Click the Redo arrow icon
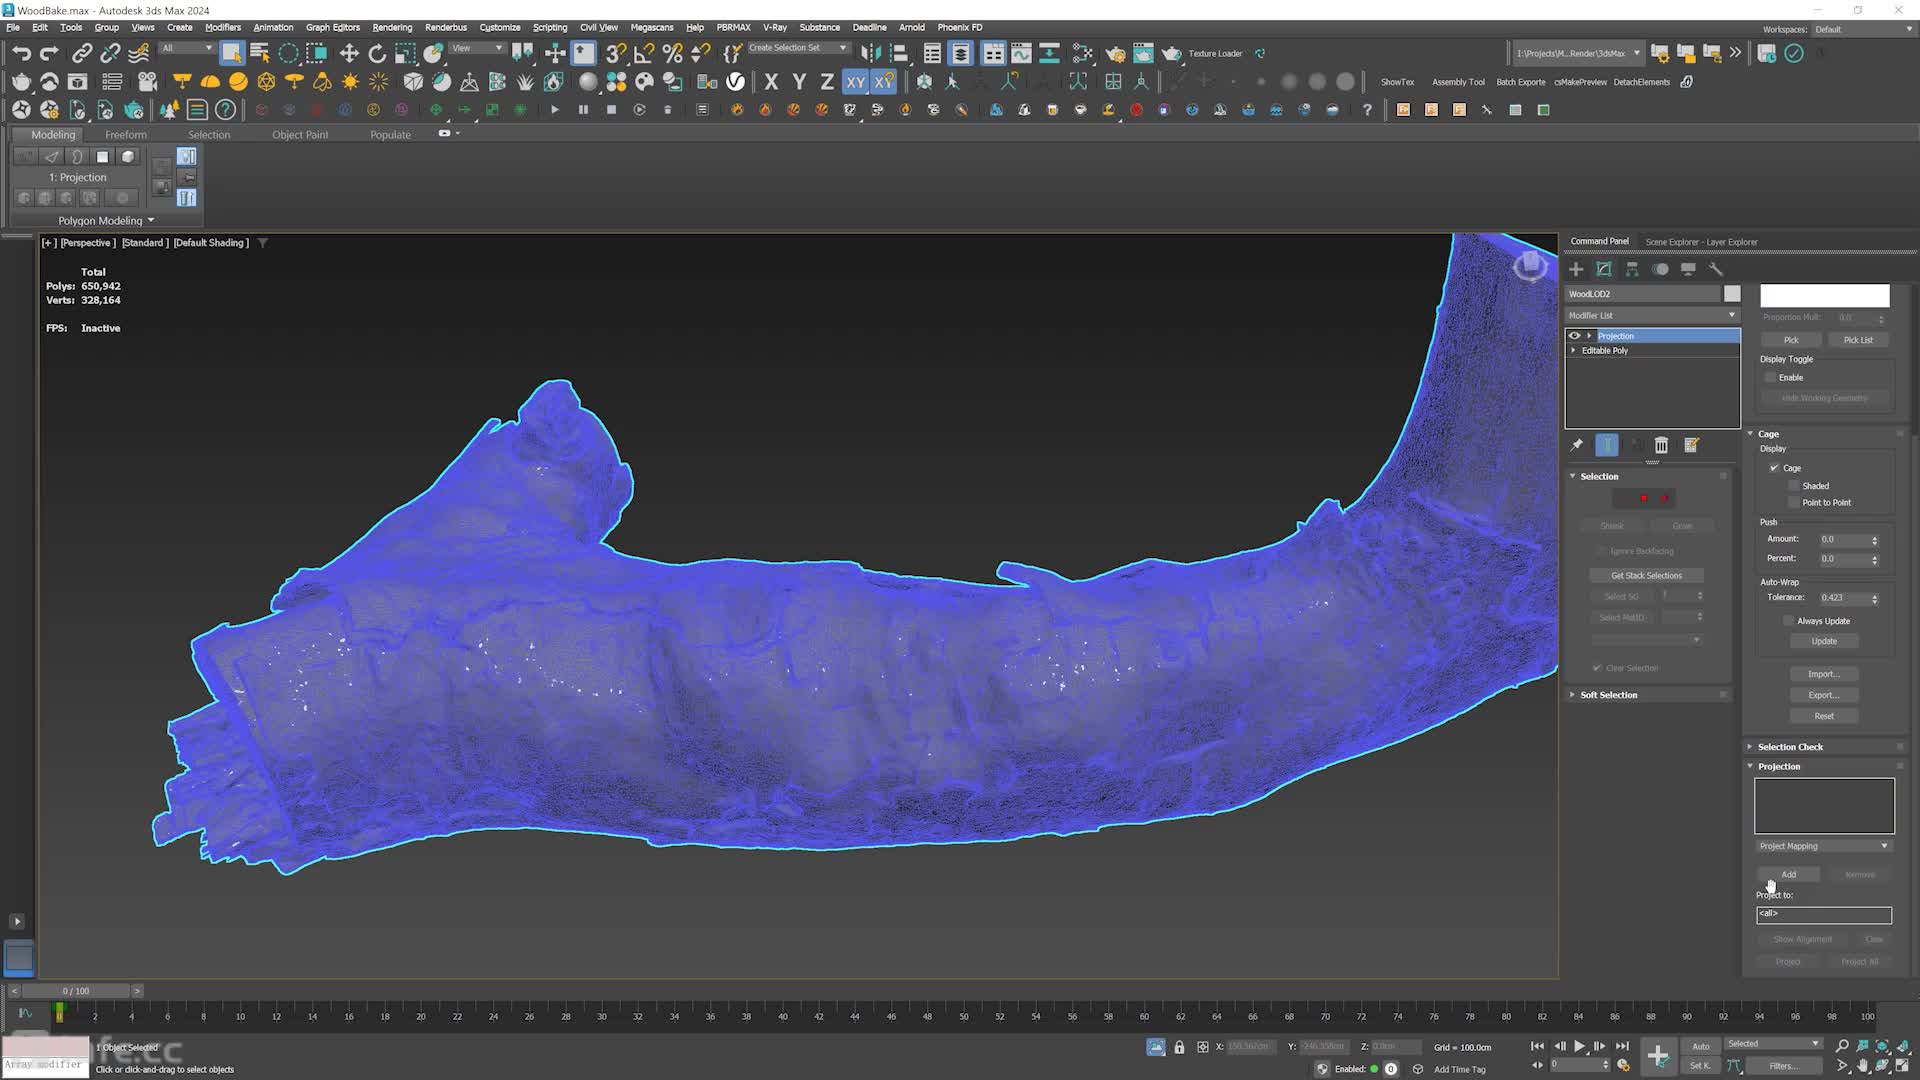 [49, 53]
